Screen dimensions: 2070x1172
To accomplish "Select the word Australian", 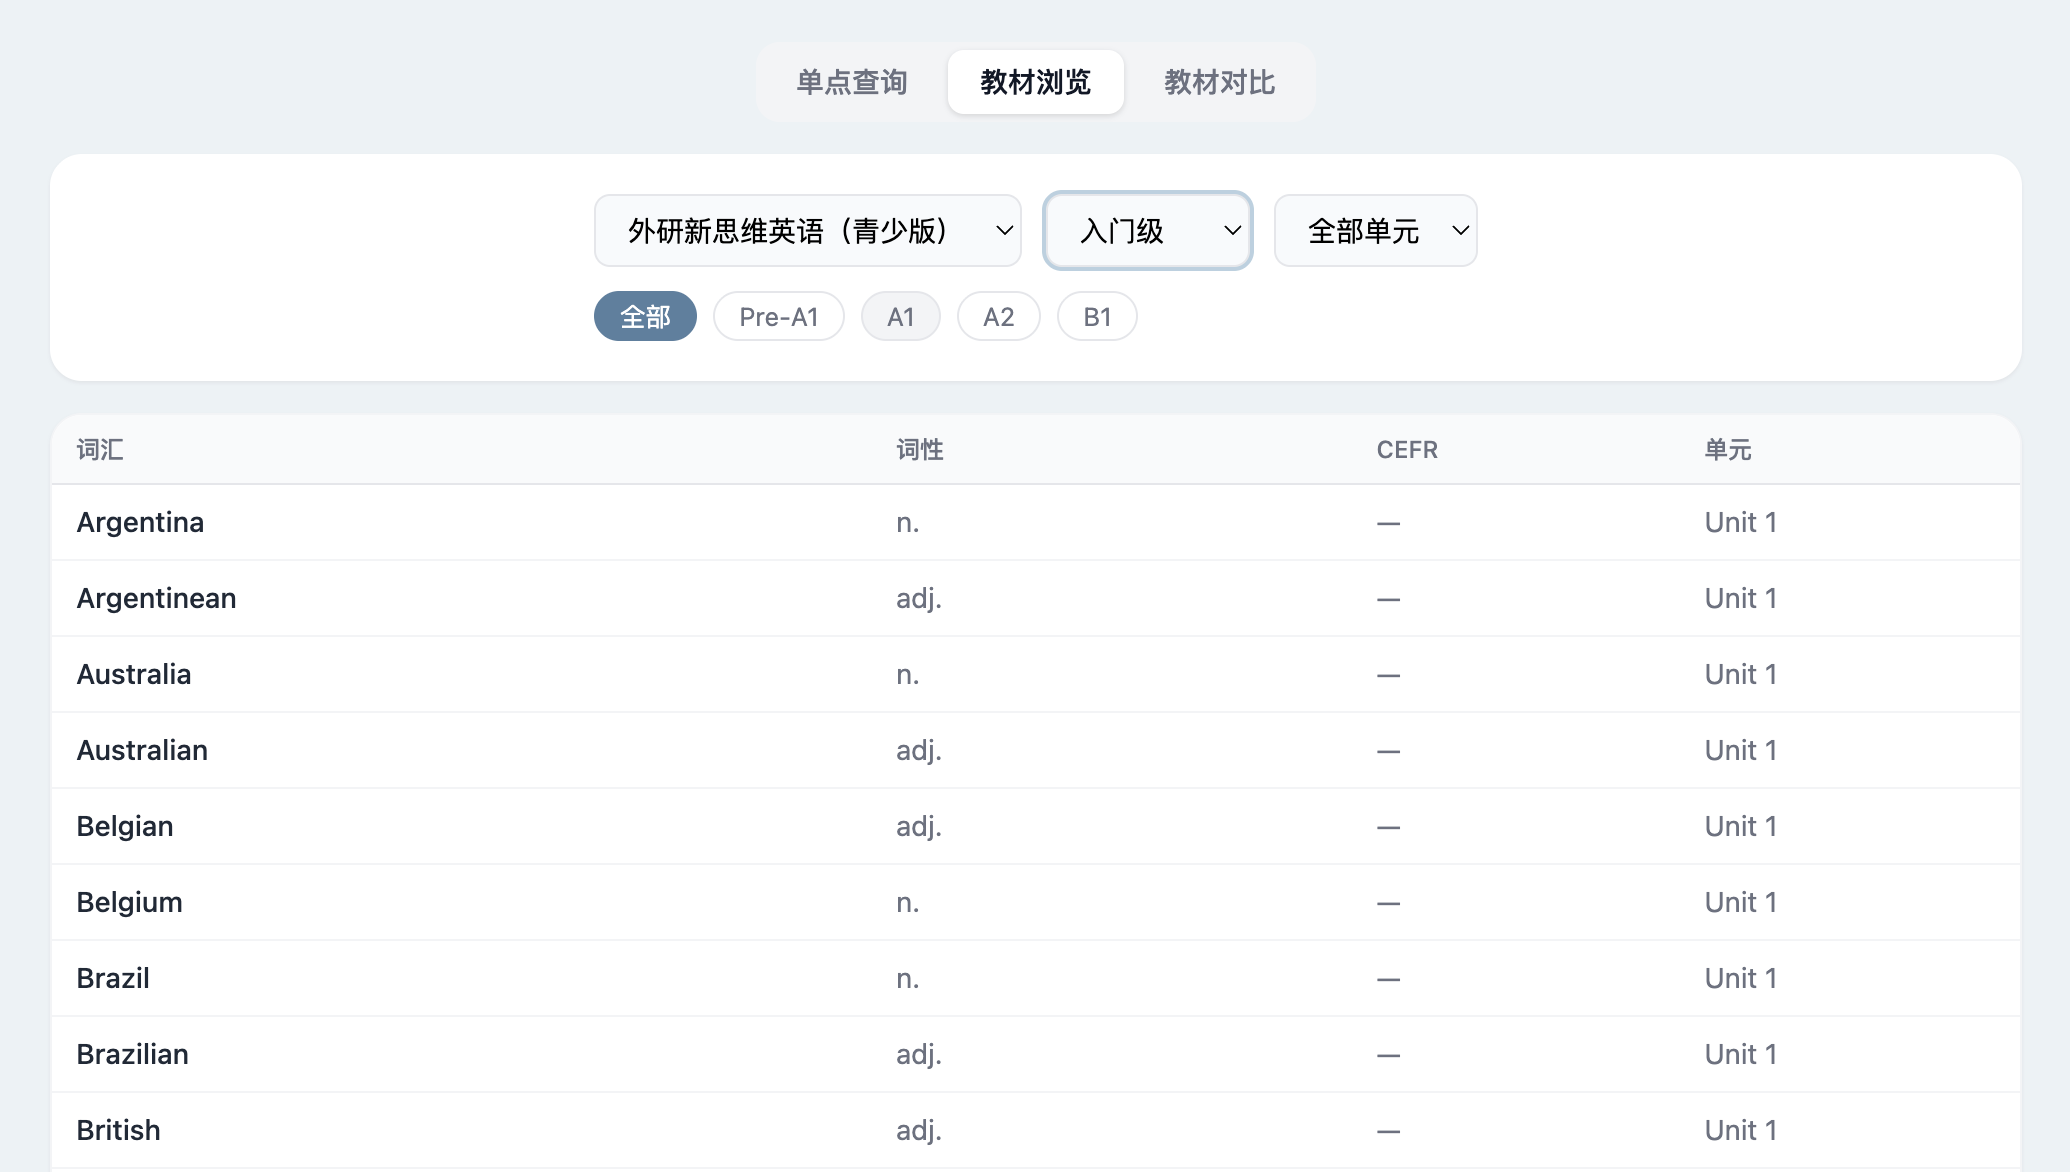I will click(x=142, y=750).
